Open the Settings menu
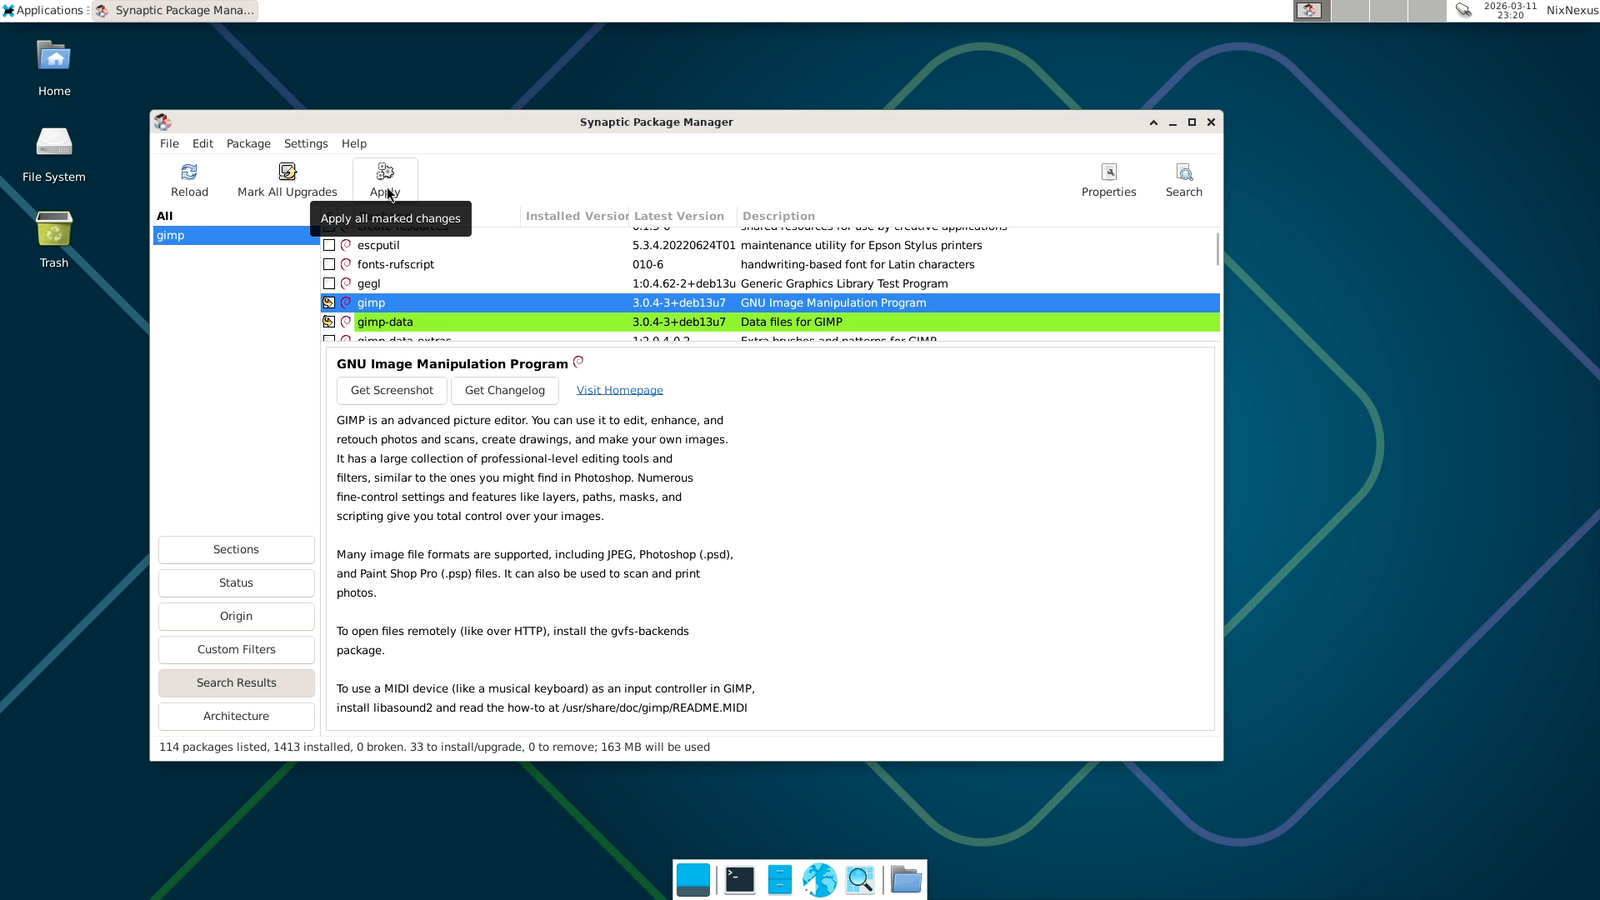1600x900 pixels. point(306,143)
